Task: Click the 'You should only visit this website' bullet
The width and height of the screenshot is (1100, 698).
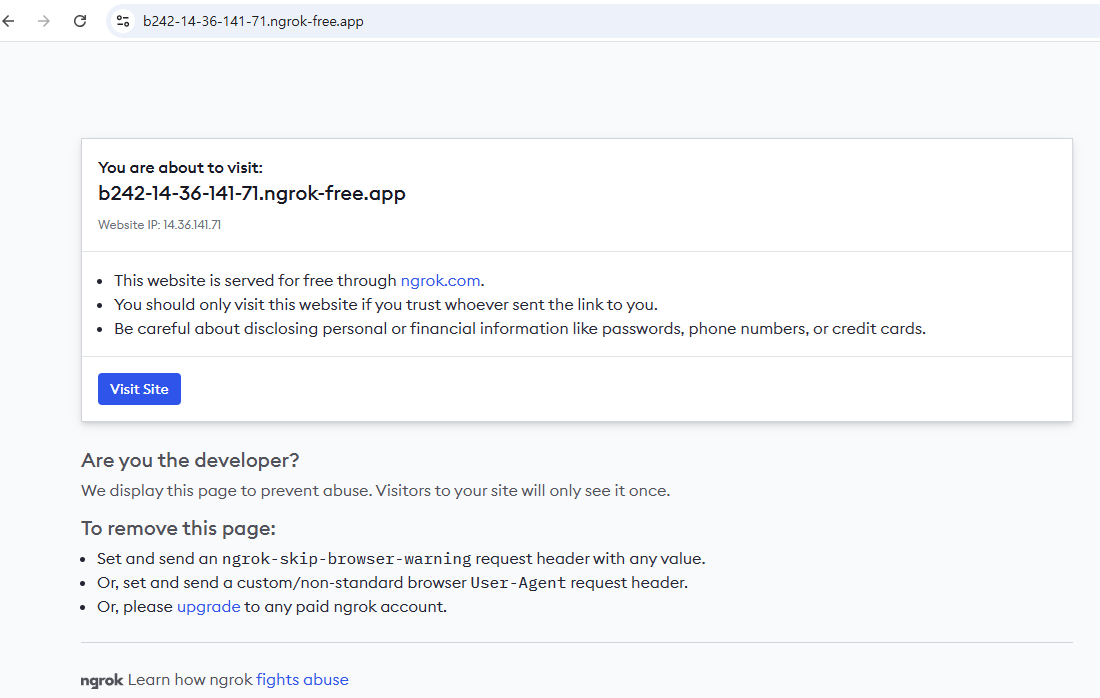Action: (x=386, y=304)
